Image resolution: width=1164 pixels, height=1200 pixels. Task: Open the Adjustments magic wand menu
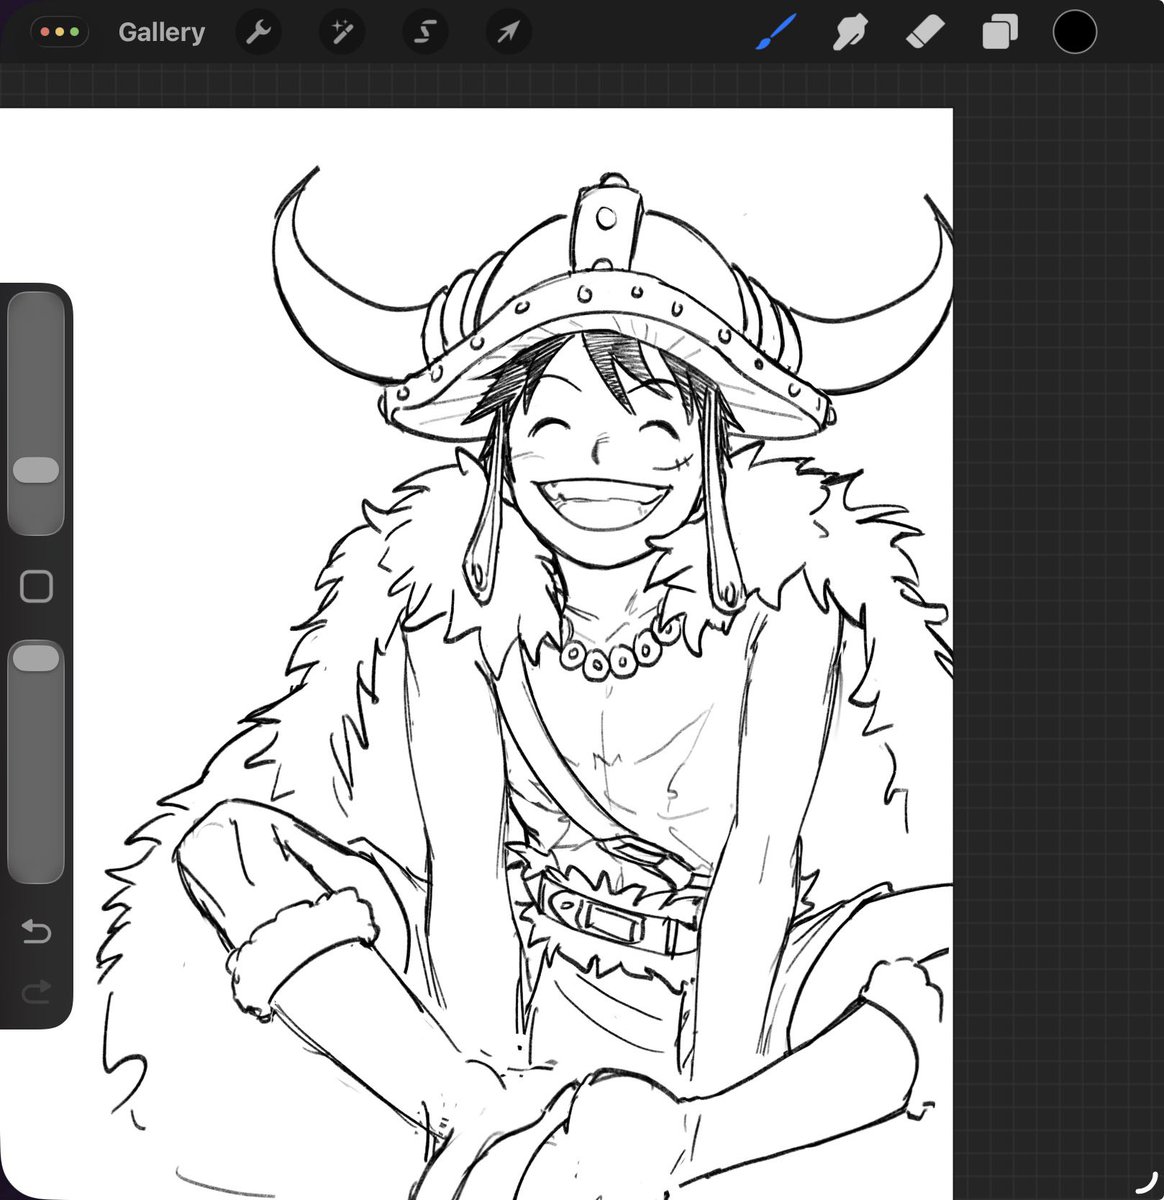click(342, 33)
